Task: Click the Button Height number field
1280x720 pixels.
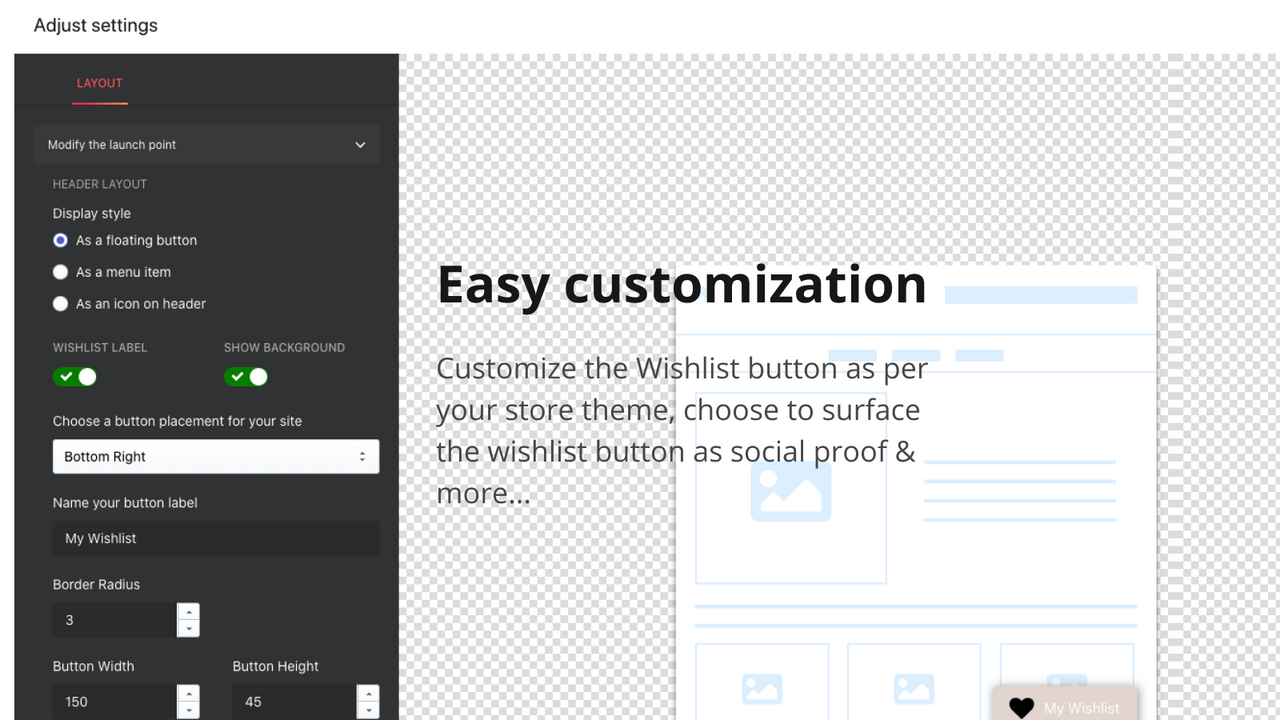Action: pyautogui.click(x=295, y=701)
